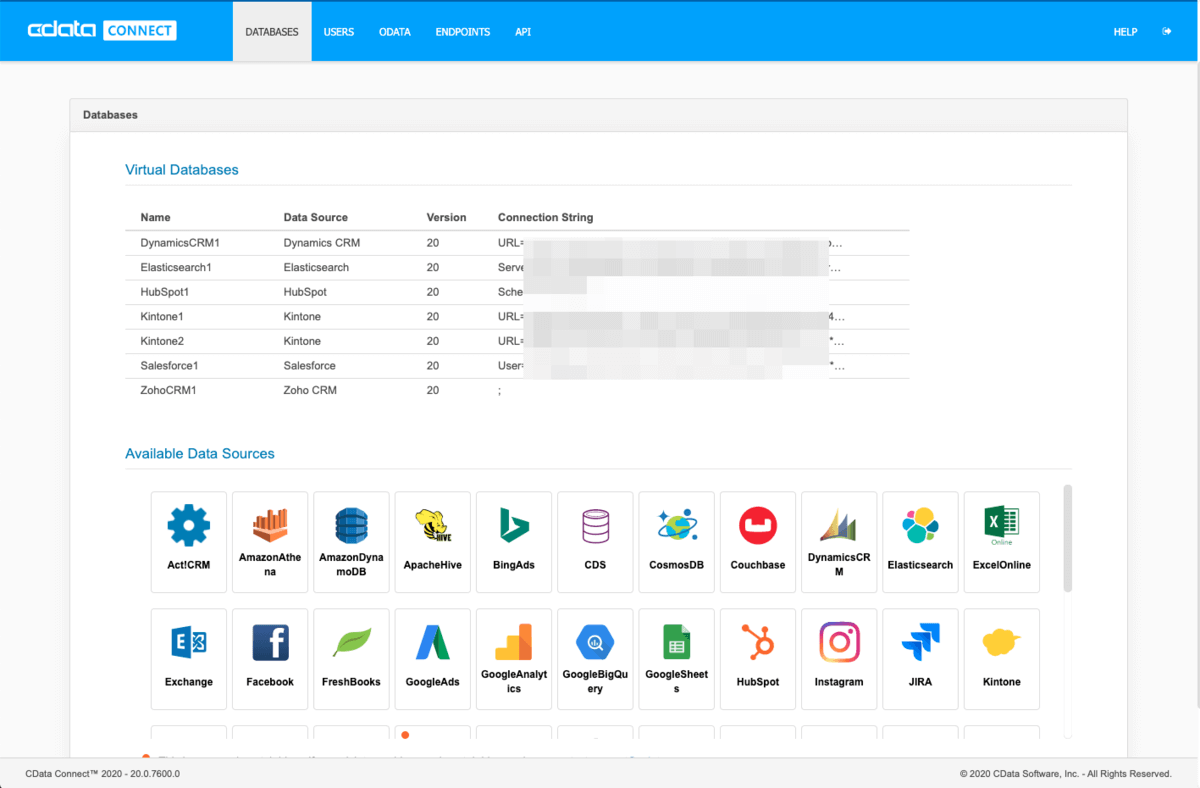Click the Name column header
This screenshot has width=1200, height=788.
(155, 217)
